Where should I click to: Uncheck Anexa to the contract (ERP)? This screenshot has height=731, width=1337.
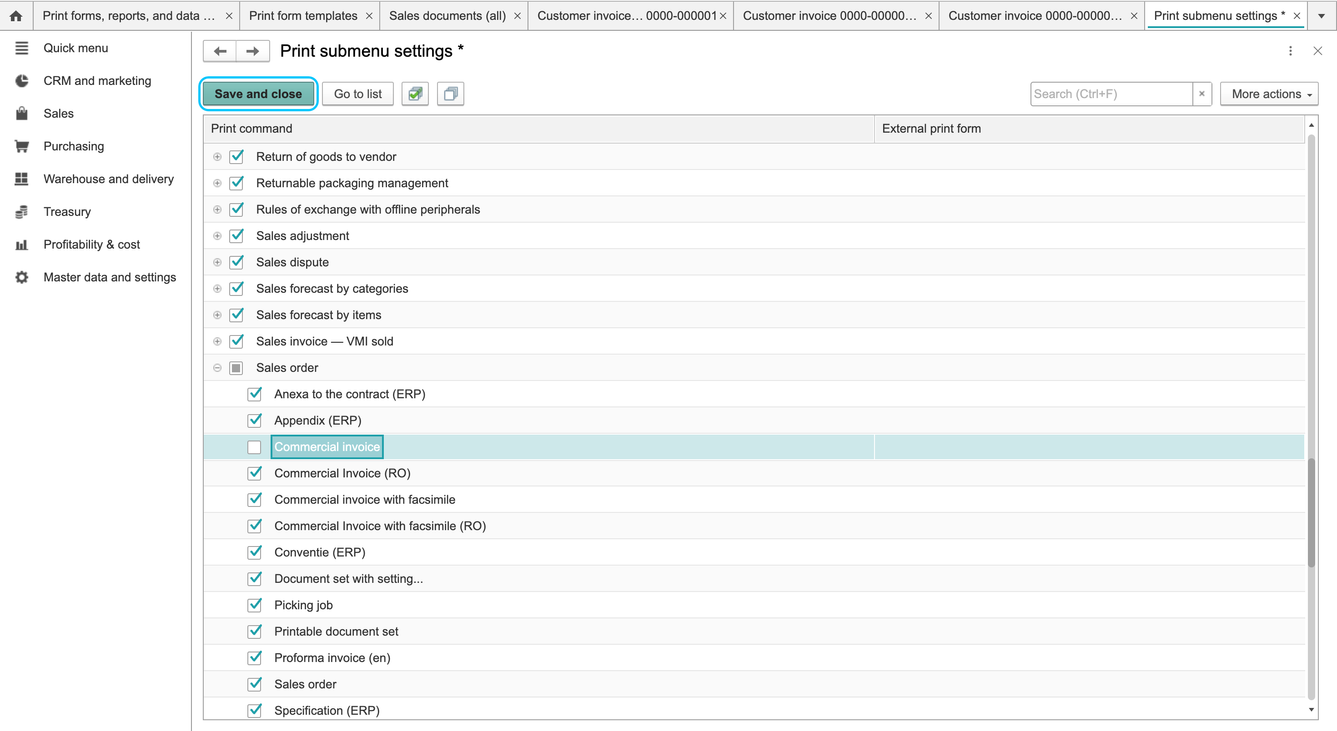255,394
